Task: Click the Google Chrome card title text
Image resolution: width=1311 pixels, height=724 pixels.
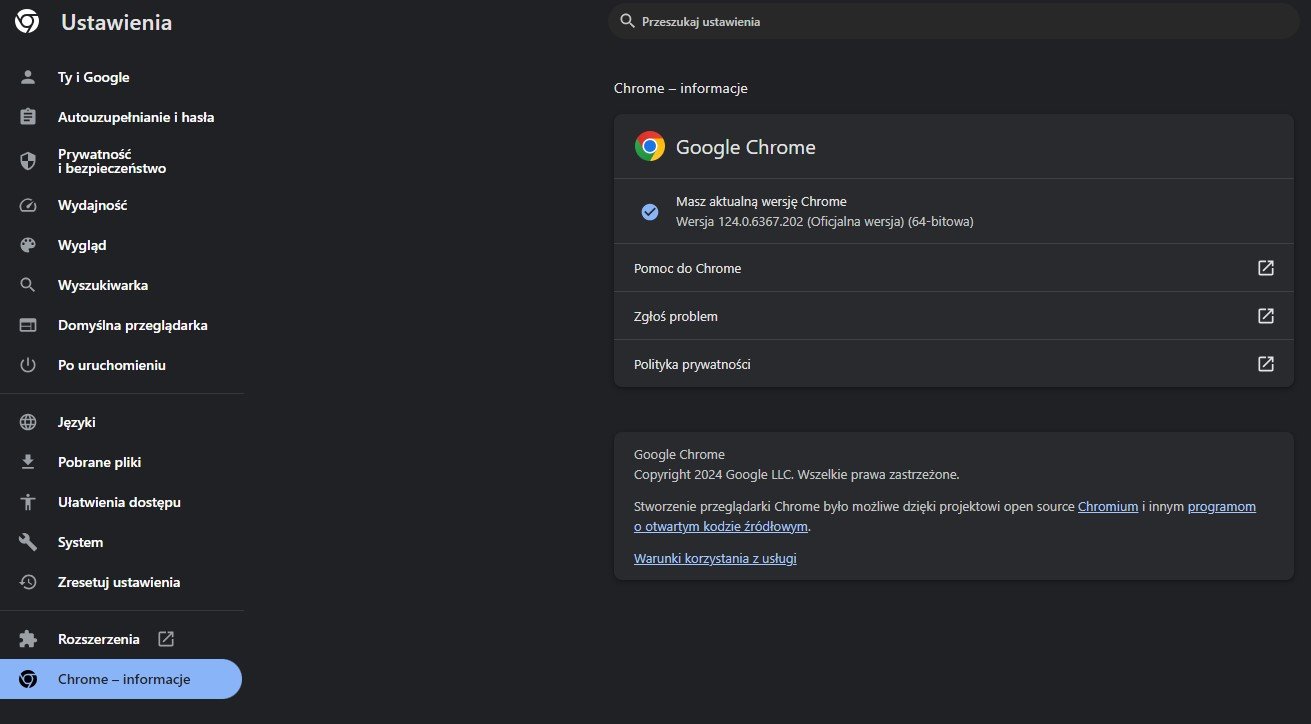Action: click(746, 147)
